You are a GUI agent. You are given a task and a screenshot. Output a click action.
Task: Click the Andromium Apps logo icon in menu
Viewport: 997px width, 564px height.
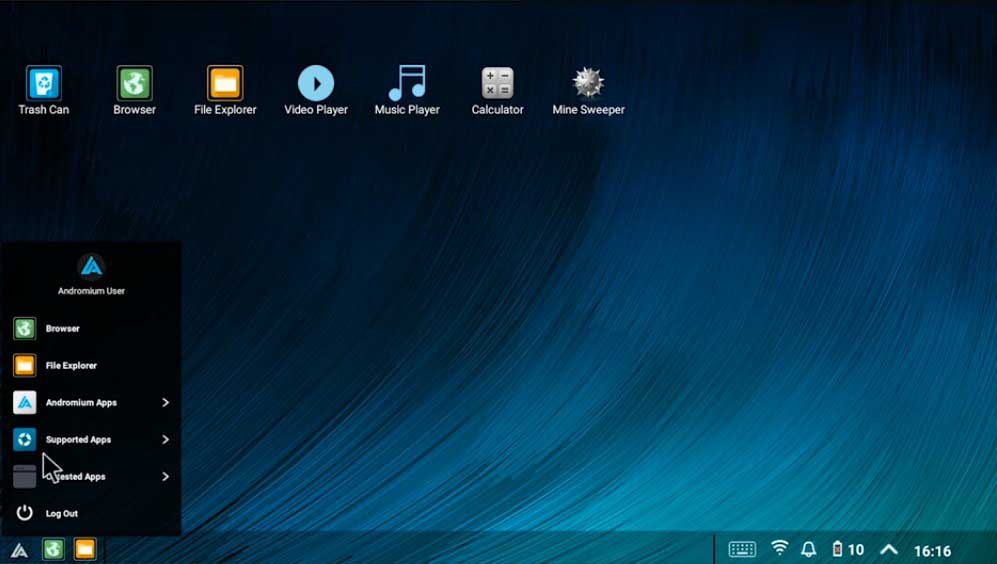click(24, 402)
